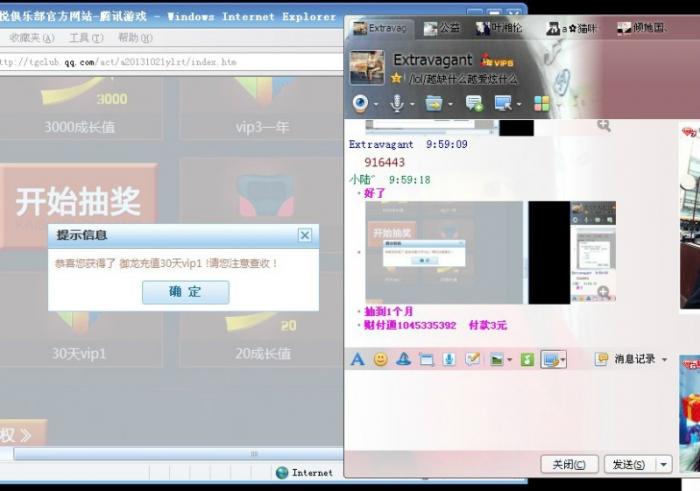Expand the screen capture dropdown arrow

563,360
